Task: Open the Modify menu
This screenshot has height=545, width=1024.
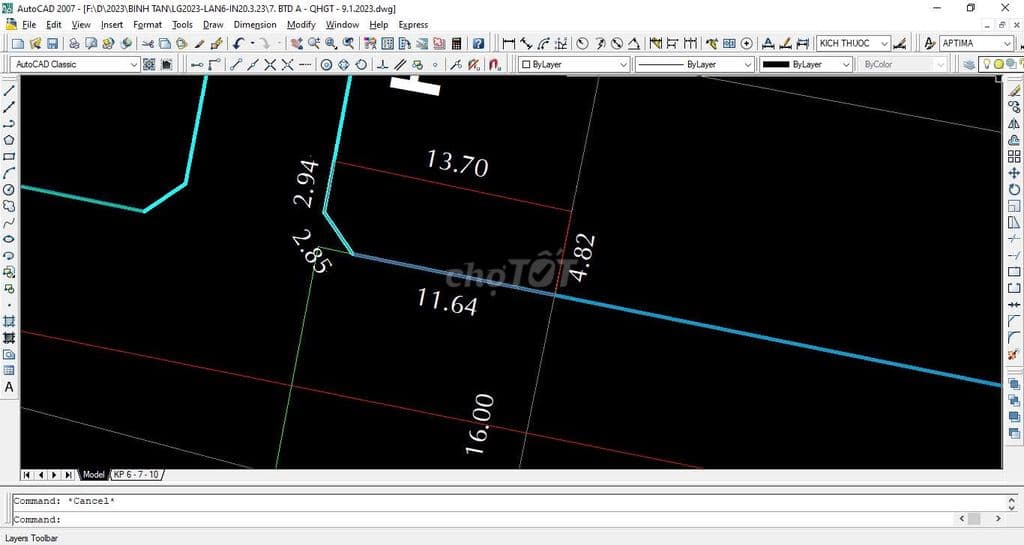Action: point(301,25)
